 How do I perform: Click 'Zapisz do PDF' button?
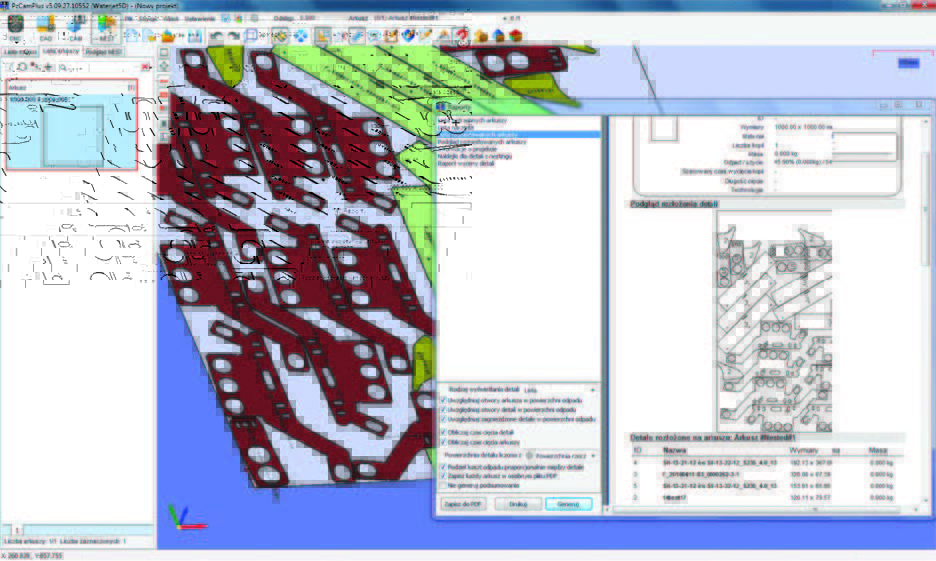(x=463, y=504)
